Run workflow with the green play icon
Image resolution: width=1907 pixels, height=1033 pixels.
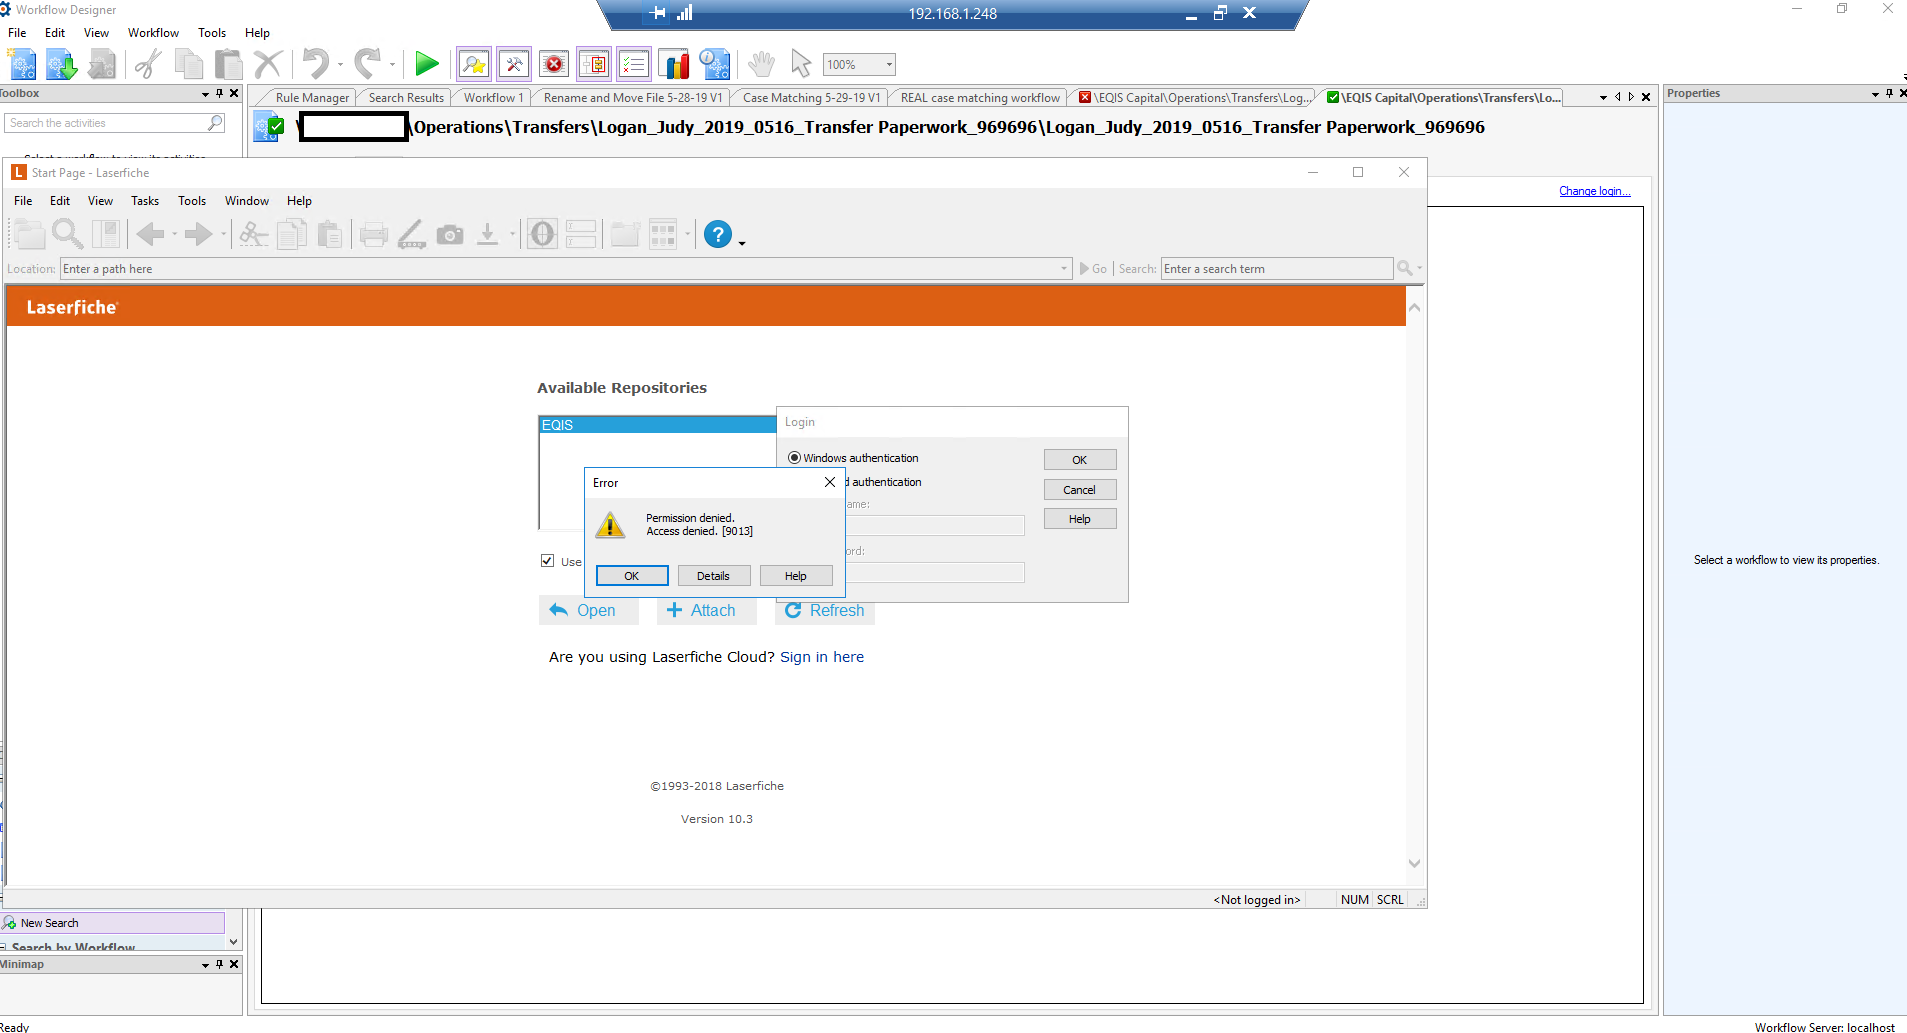427,64
